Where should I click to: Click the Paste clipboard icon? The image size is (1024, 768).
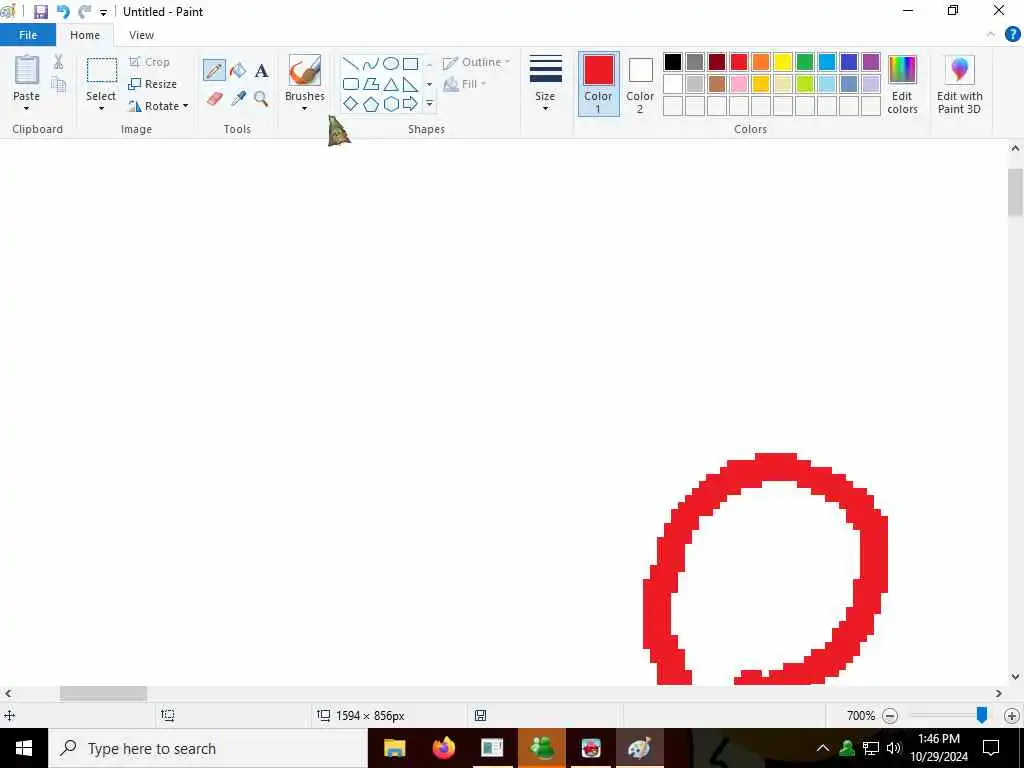(x=27, y=71)
